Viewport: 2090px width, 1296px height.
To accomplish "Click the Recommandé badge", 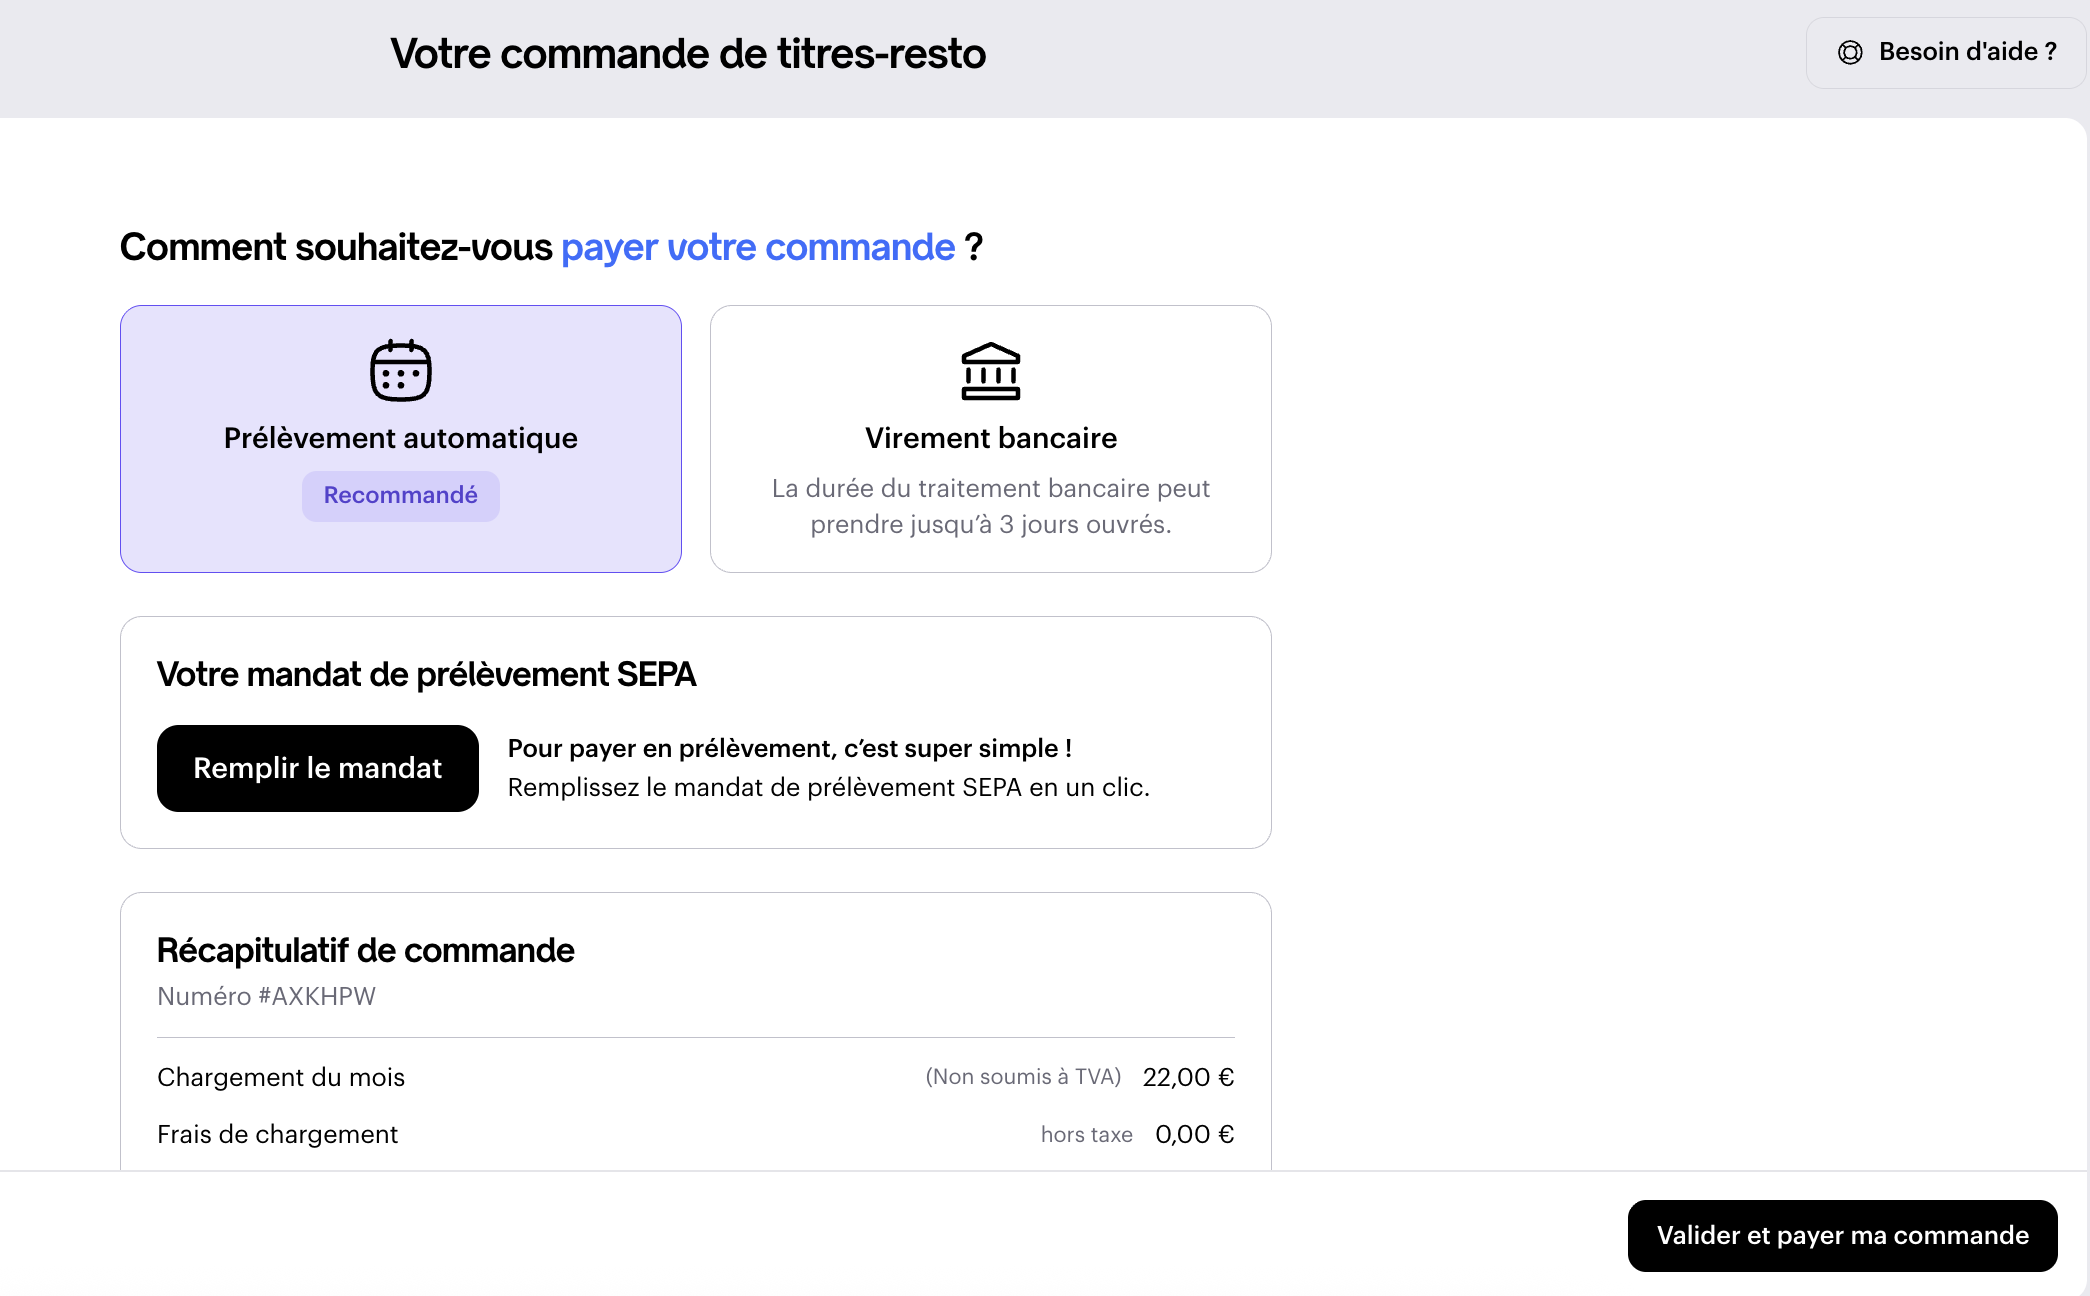I will click(400, 496).
